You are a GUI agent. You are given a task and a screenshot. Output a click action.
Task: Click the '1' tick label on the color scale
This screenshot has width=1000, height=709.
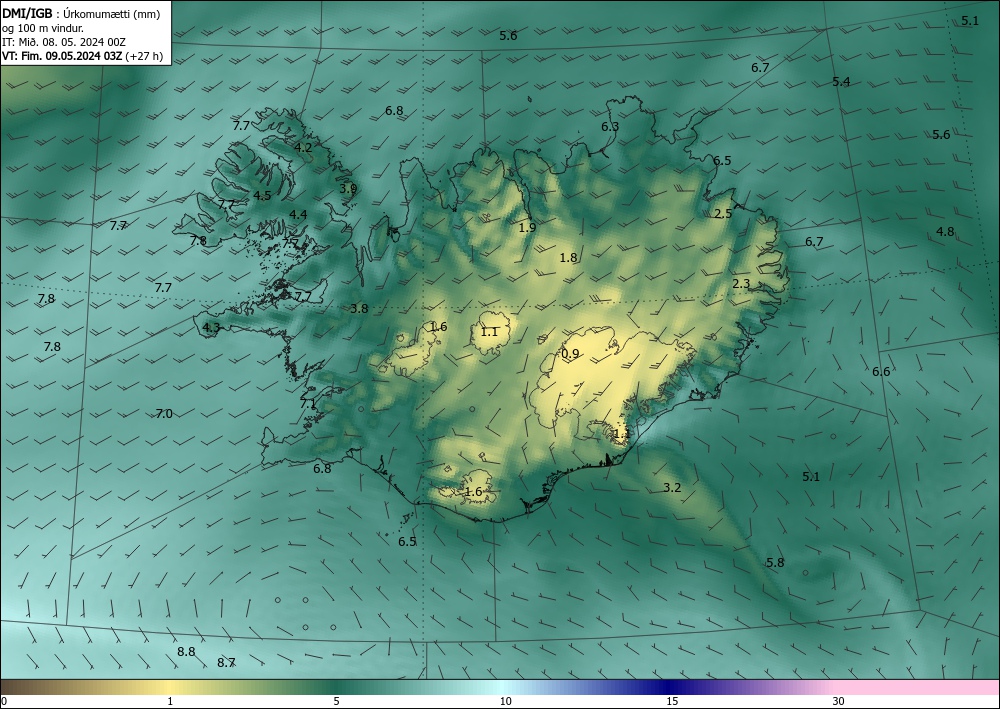coord(170,701)
